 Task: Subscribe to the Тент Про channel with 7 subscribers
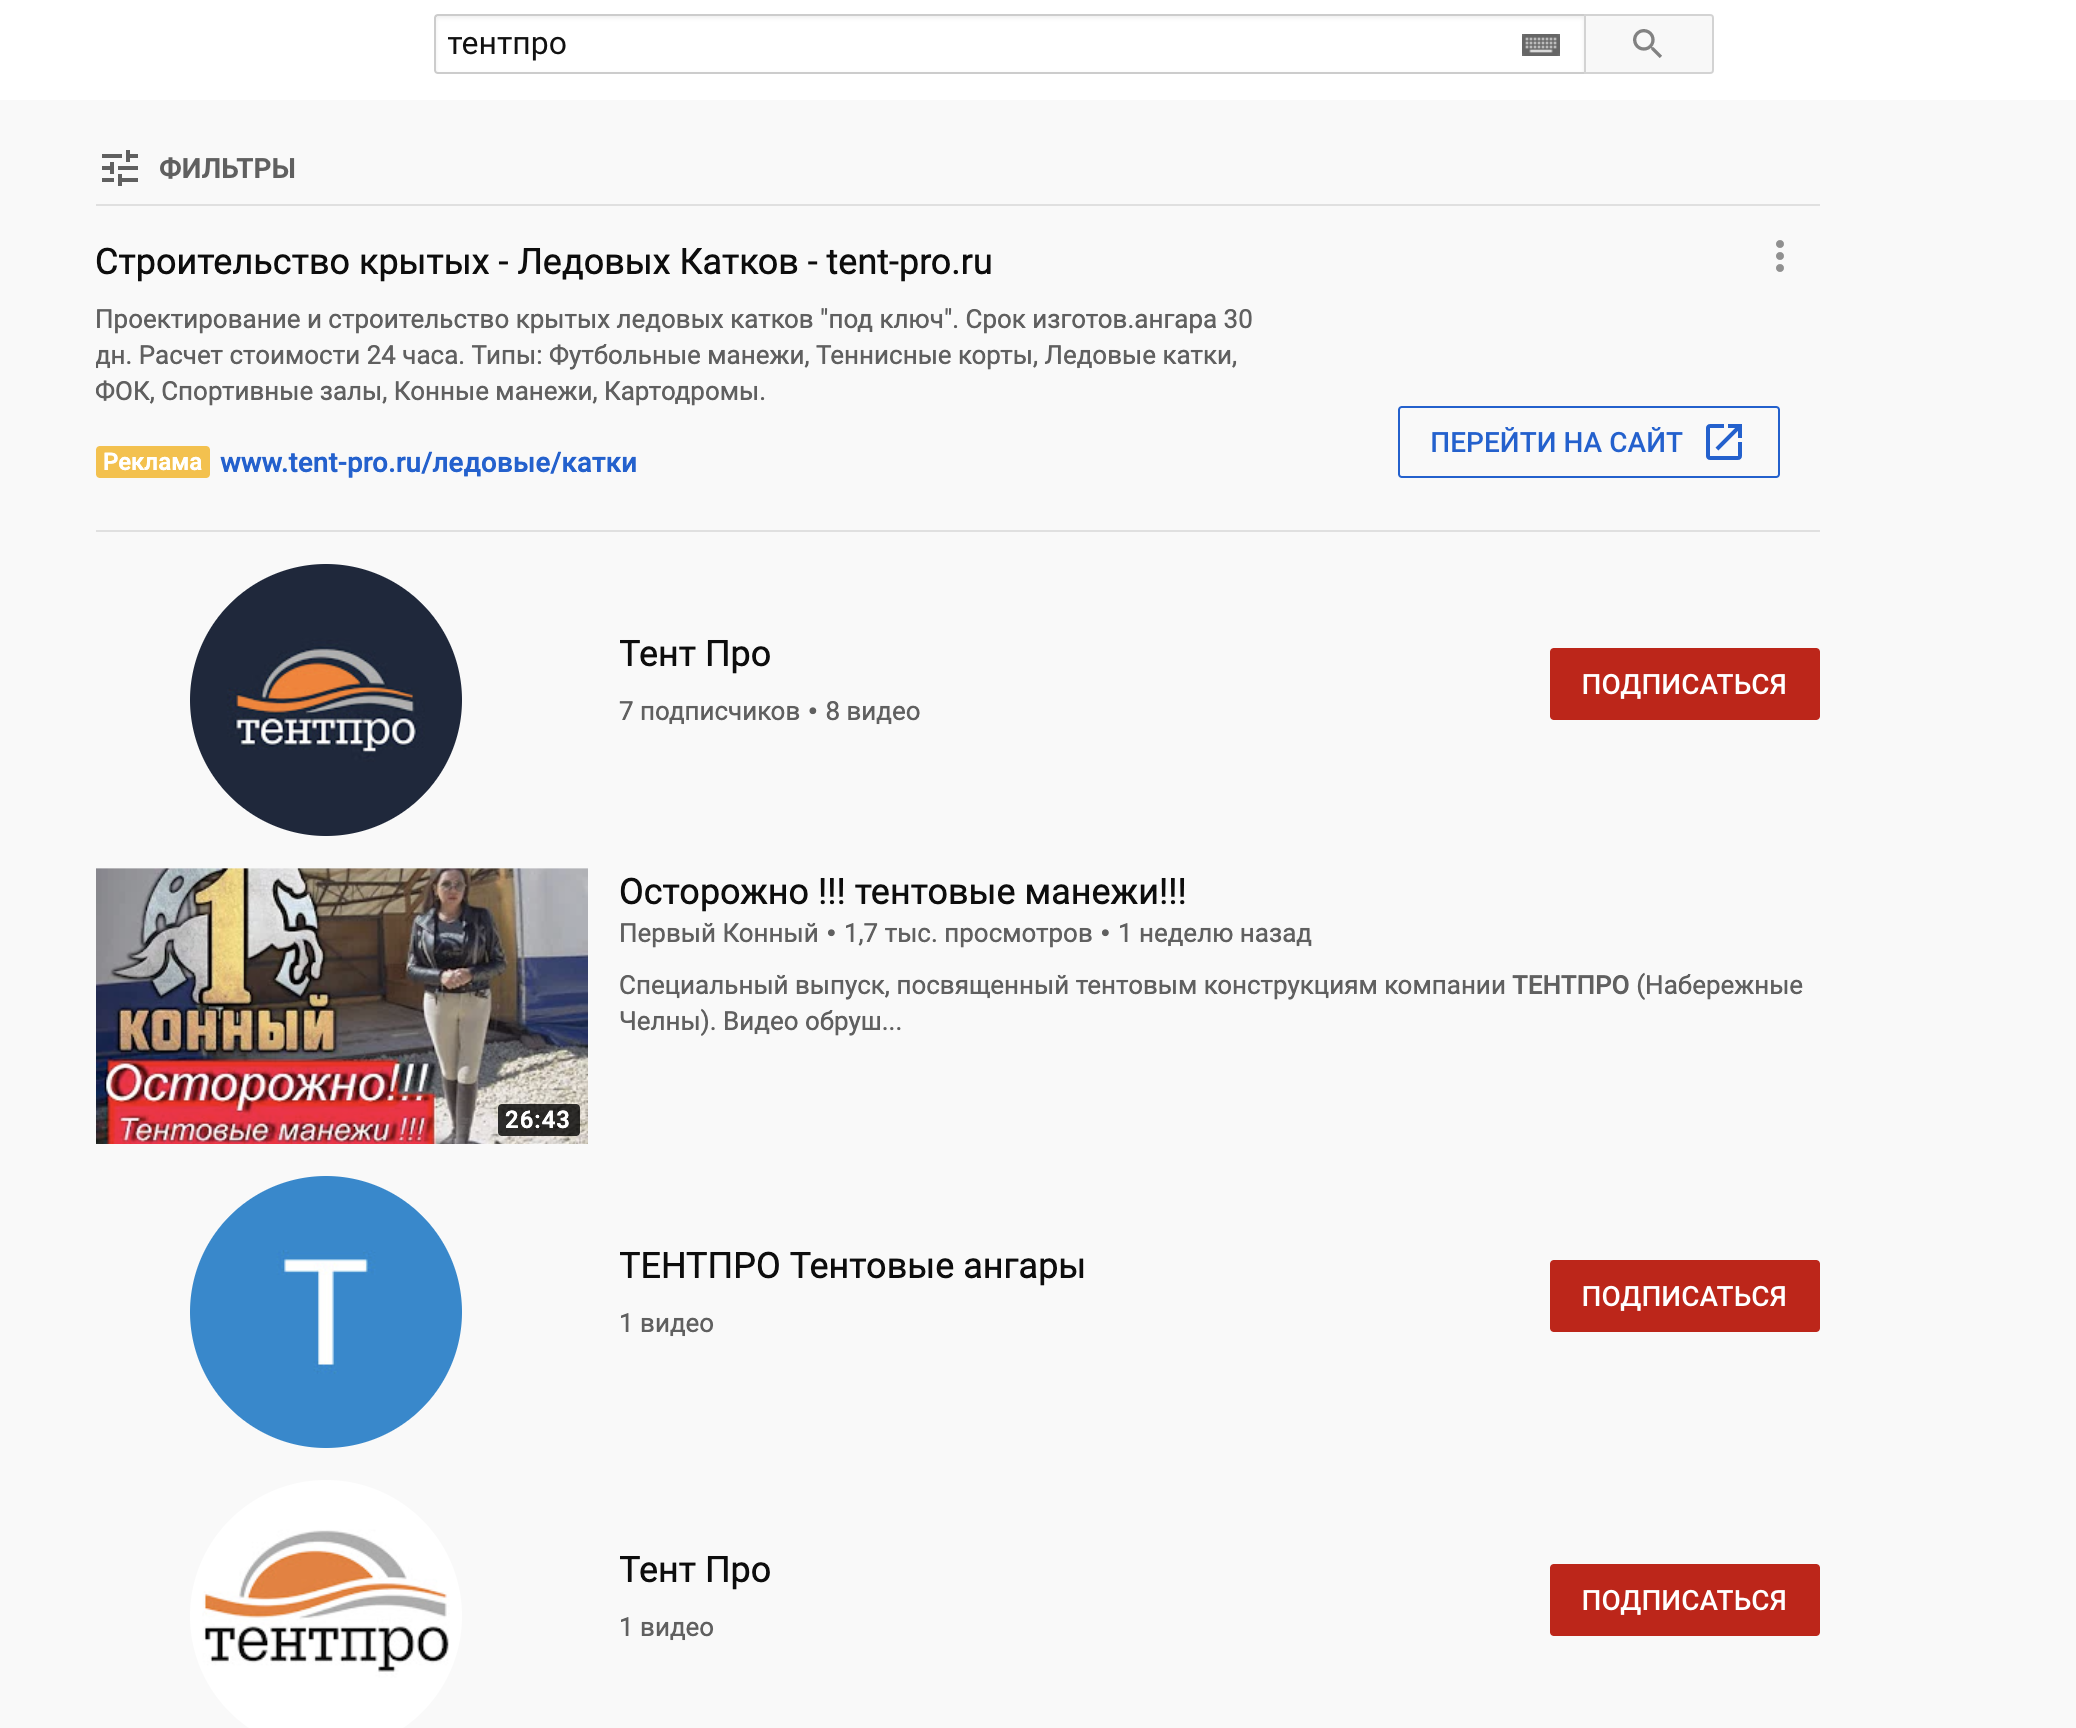point(1684,684)
